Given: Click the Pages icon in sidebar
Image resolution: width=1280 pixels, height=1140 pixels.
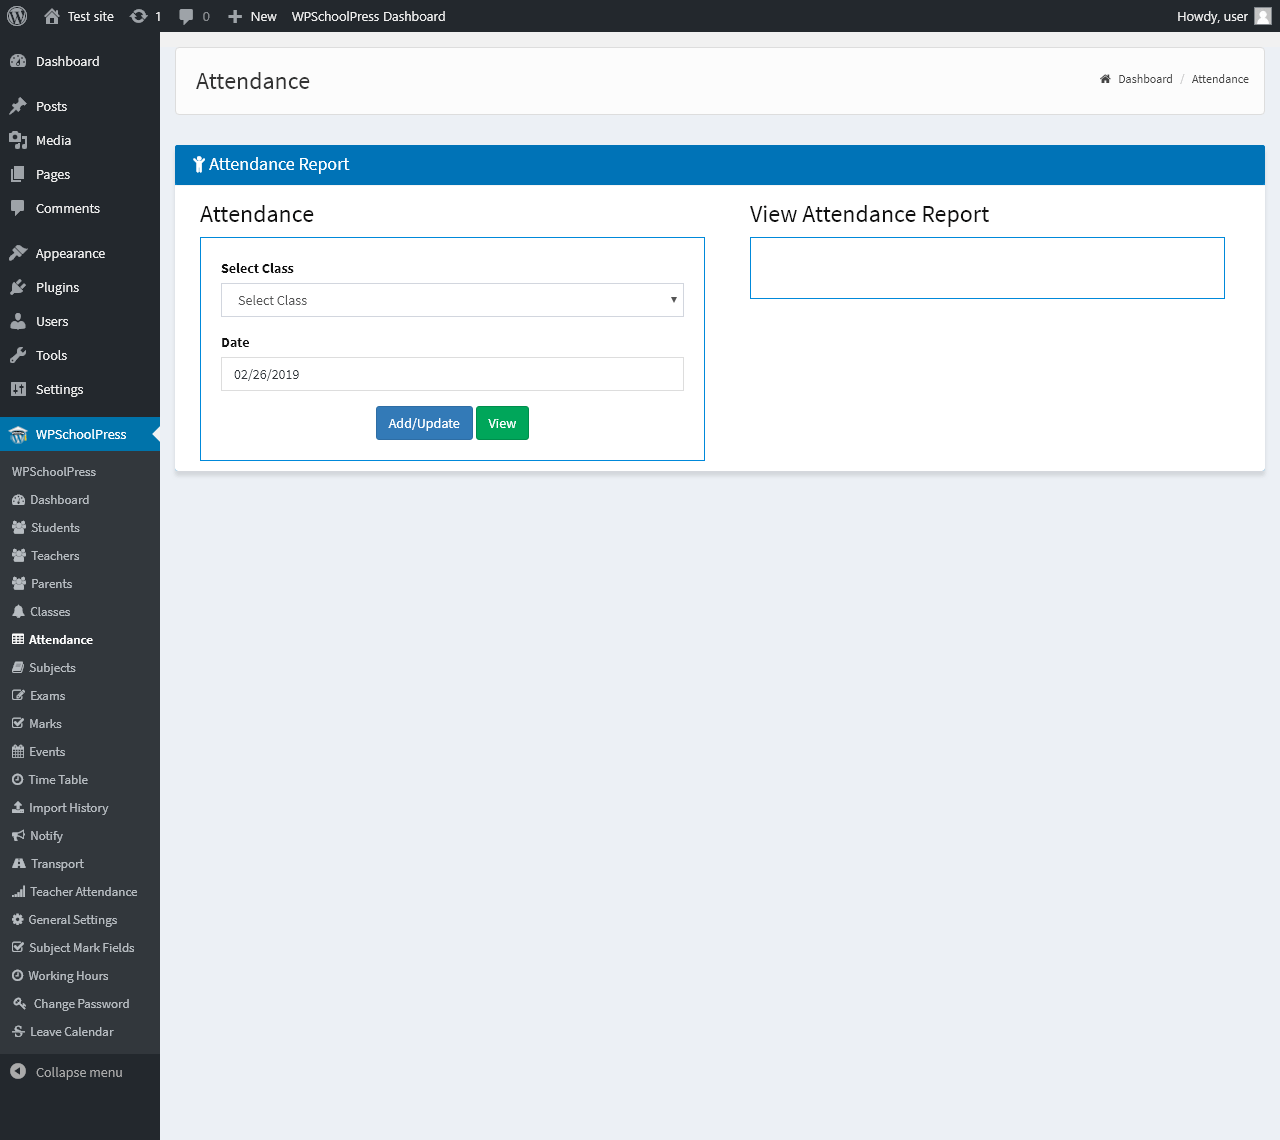Looking at the screenshot, I should (18, 174).
